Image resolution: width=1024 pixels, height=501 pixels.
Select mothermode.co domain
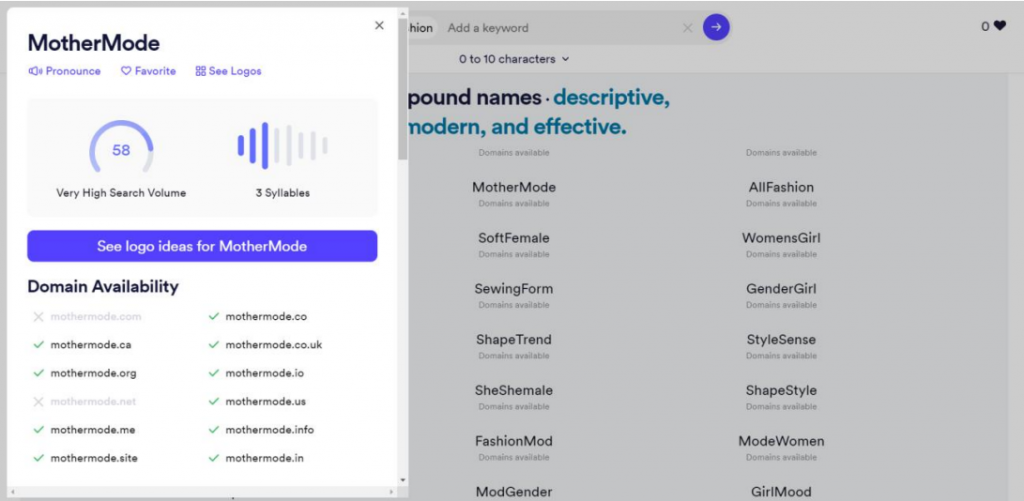pos(266,317)
